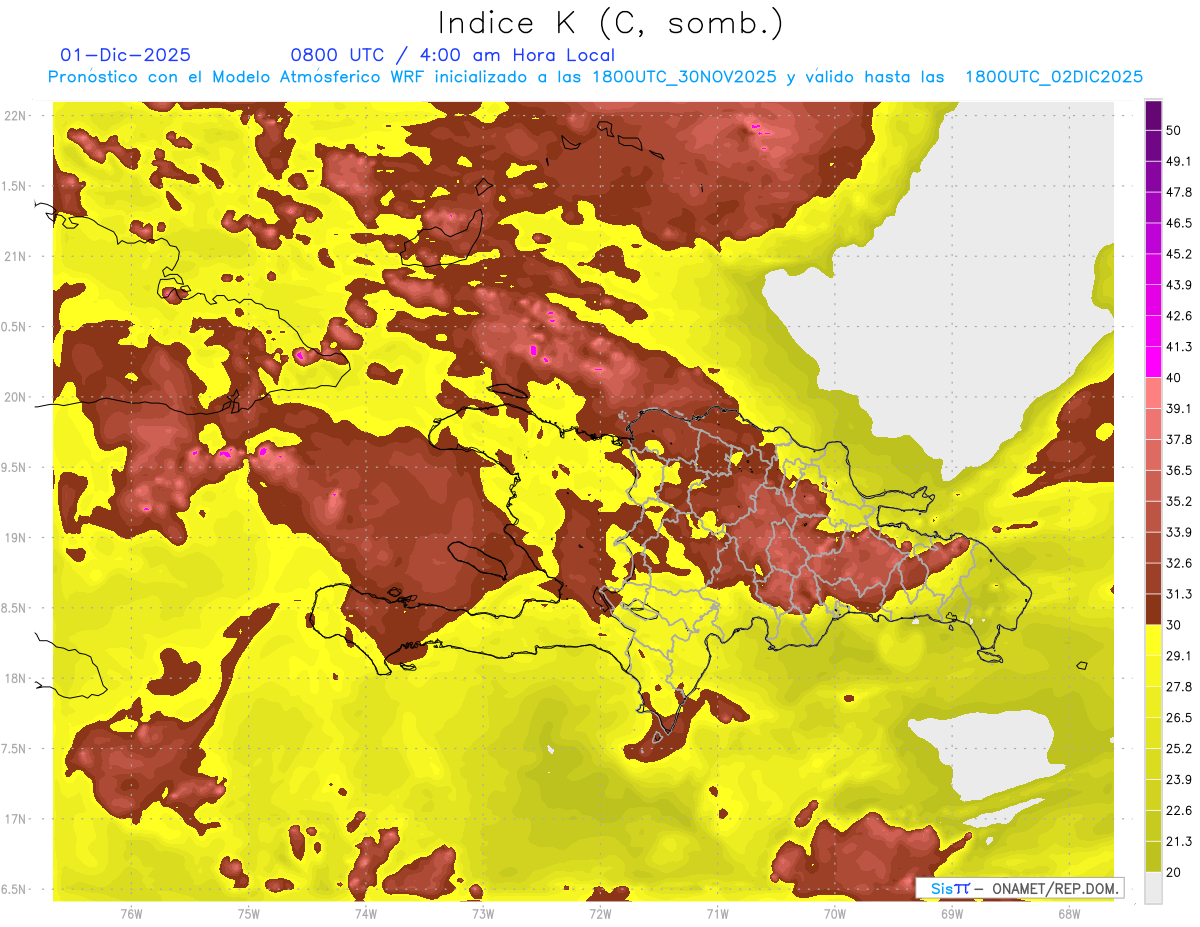Click the legend value "23.9"
1200x927 pixels.
[x=1179, y=779]
